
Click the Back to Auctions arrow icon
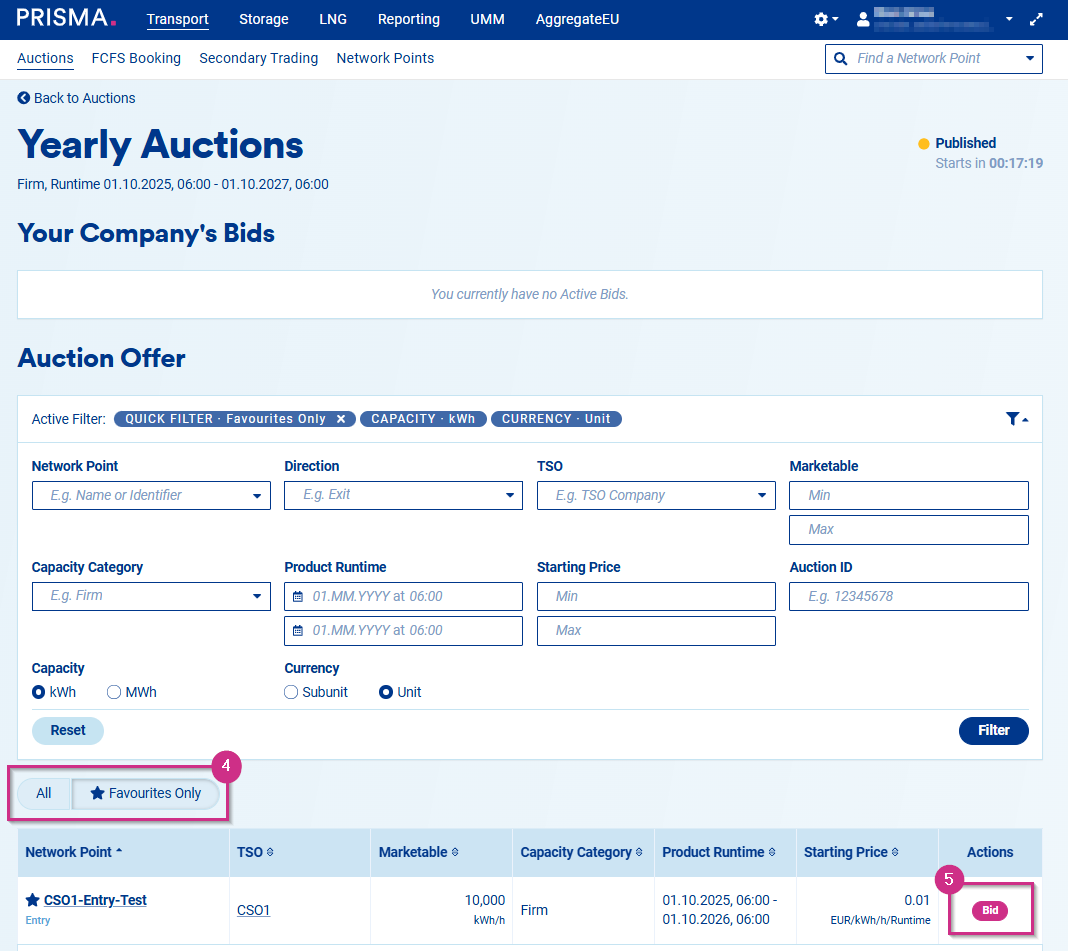coord(24,98)
